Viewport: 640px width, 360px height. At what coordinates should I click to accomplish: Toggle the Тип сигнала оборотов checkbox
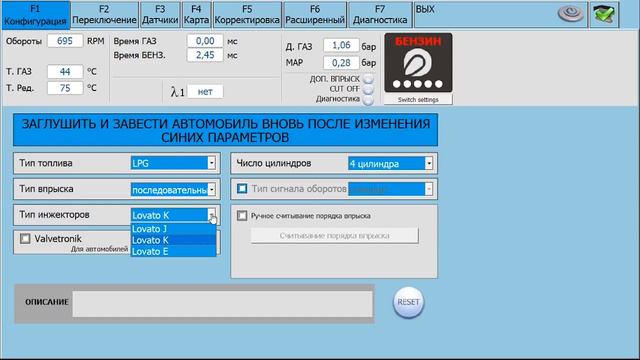[x=242, y=189]
